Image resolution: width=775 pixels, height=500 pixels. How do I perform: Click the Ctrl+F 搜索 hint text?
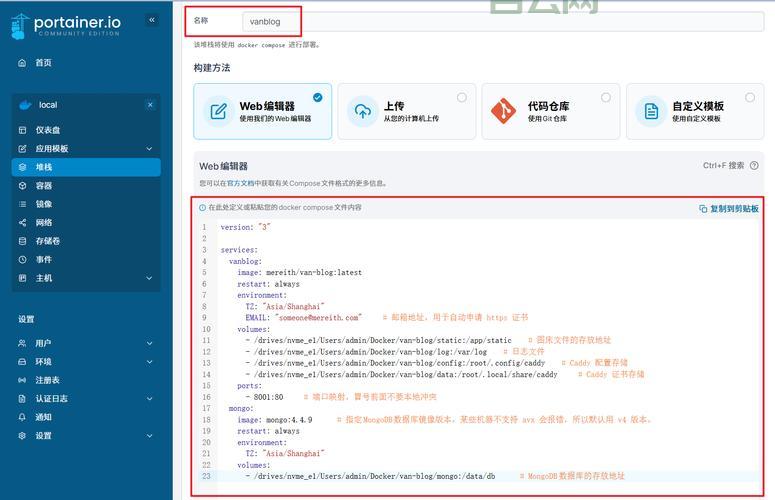pyautogui.click(x=723, y=166)
